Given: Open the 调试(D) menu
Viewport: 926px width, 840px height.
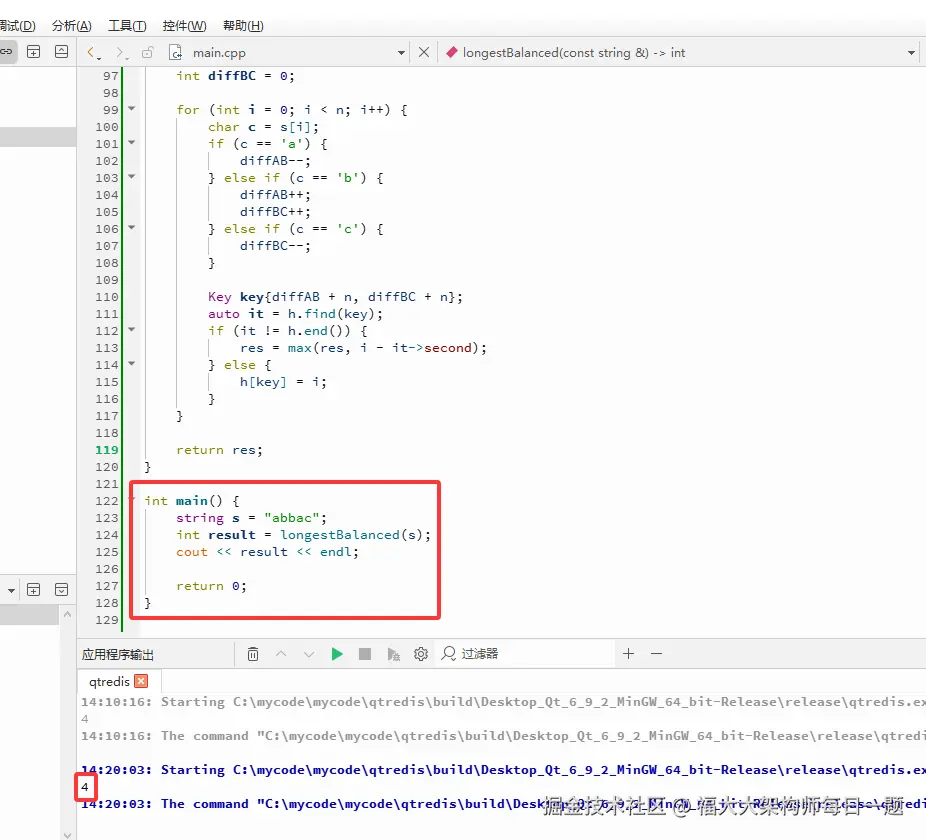Looking at the screenshot, I should (x=17, y=25).
